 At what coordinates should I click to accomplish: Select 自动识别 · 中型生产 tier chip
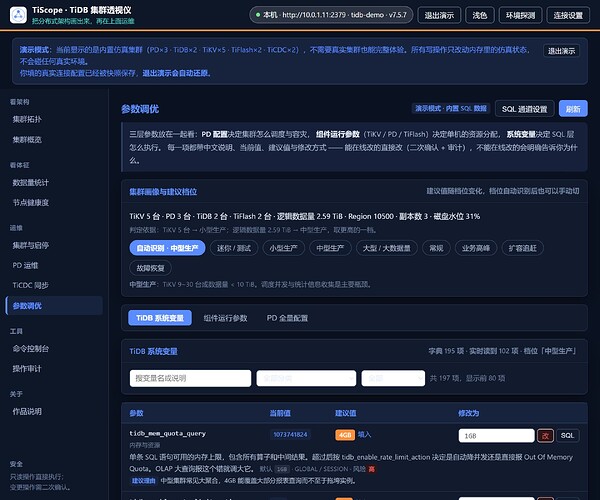tap(167, 248)
